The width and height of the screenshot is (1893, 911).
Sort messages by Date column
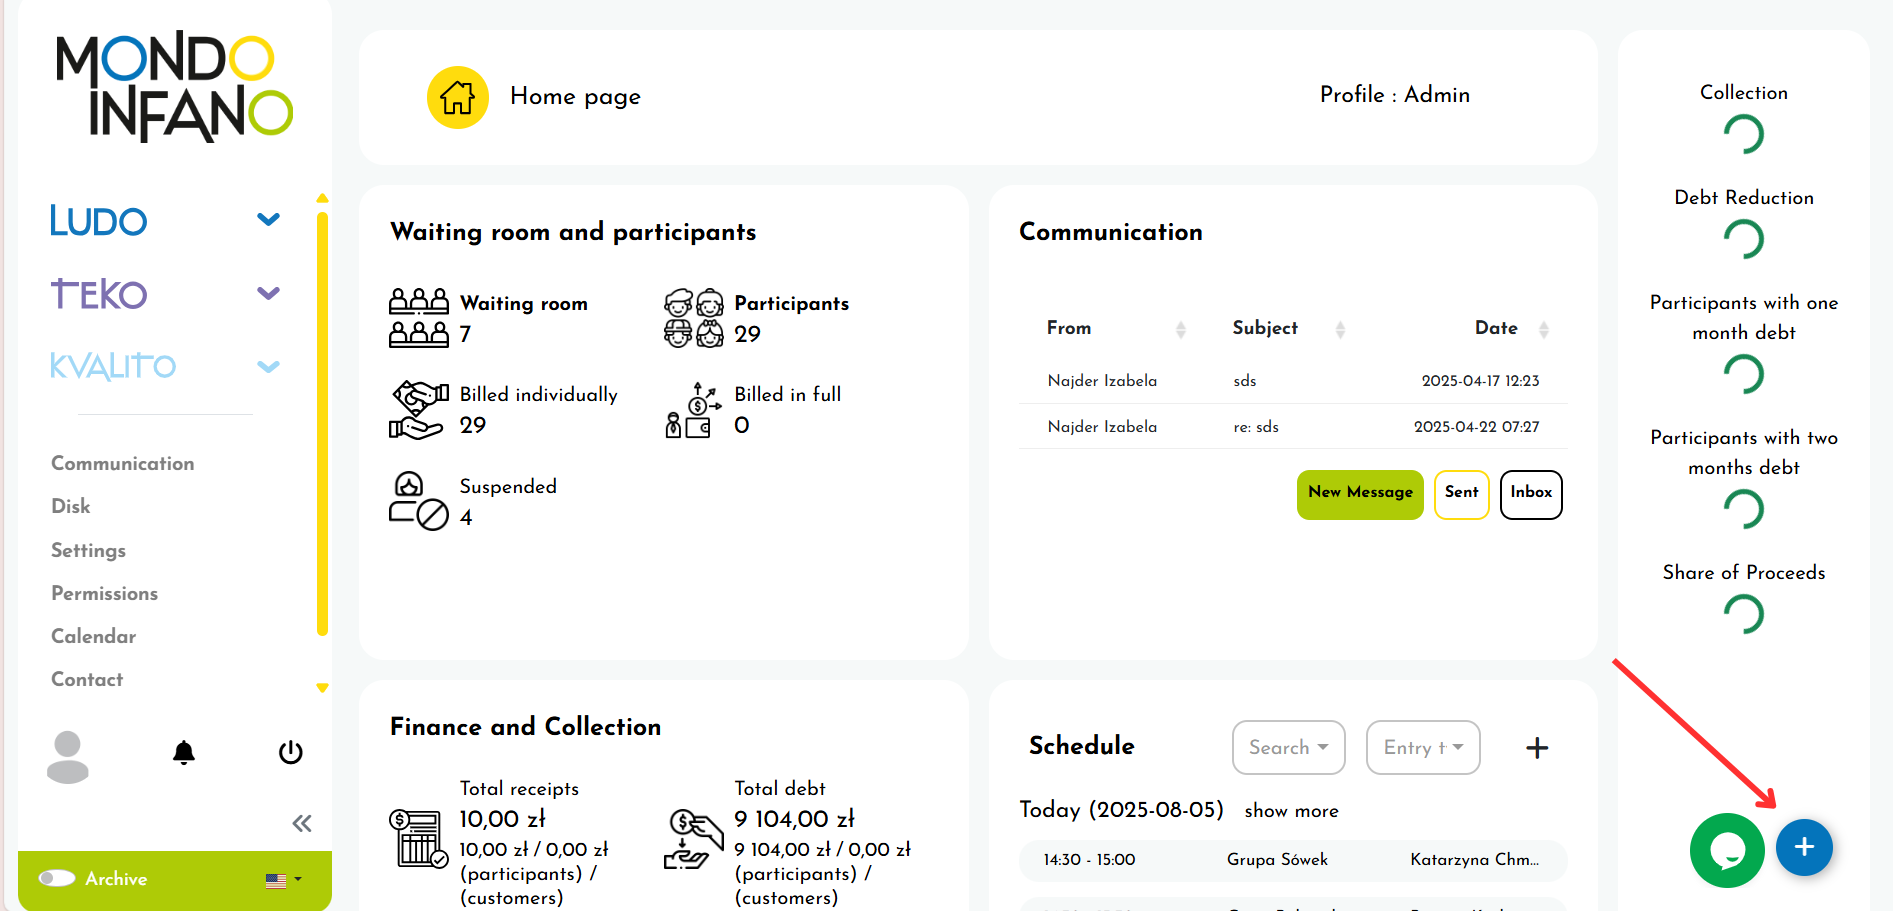[x=1543, y=329]
